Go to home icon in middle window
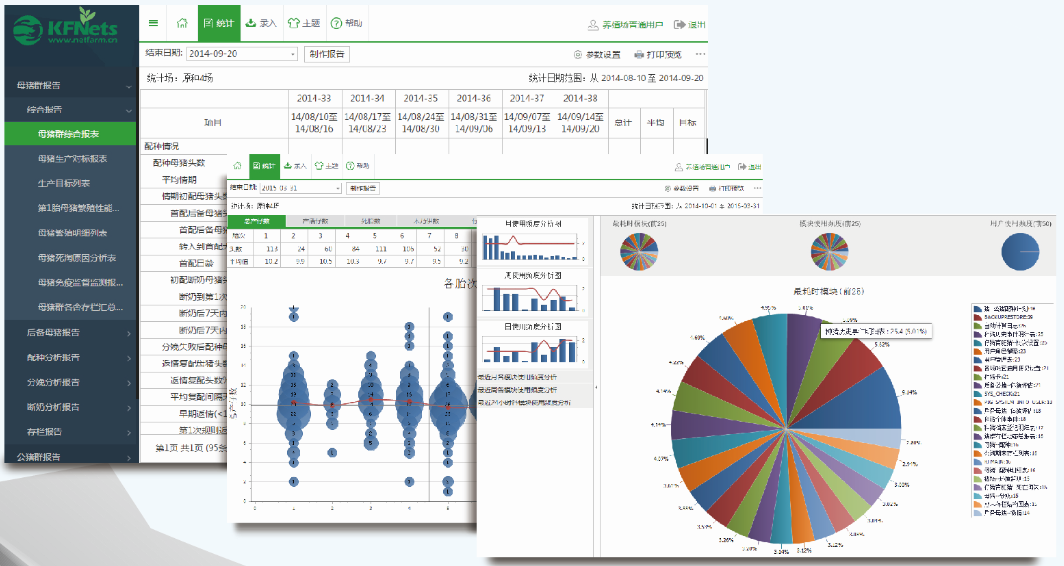 pos(237,166)
